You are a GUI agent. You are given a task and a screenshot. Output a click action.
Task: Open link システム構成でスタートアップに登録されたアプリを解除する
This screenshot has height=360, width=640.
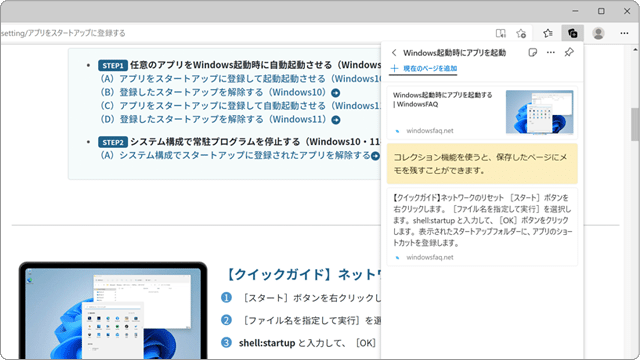[x=235, y=155]
